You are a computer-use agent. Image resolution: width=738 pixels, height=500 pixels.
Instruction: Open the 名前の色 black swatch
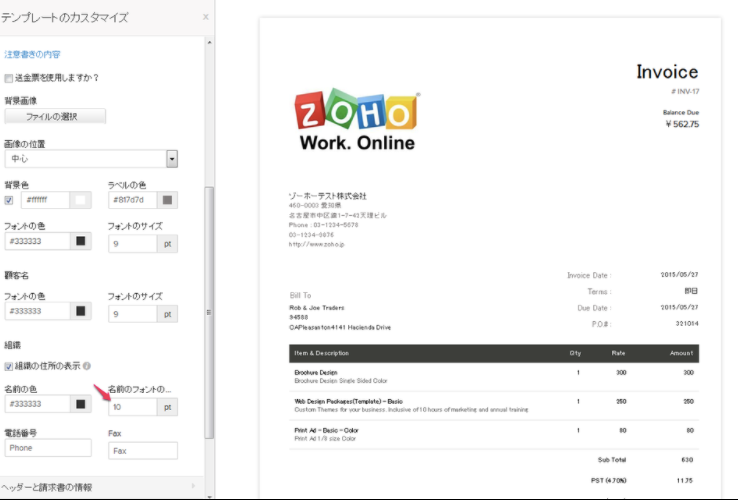(x=80, y=404)
